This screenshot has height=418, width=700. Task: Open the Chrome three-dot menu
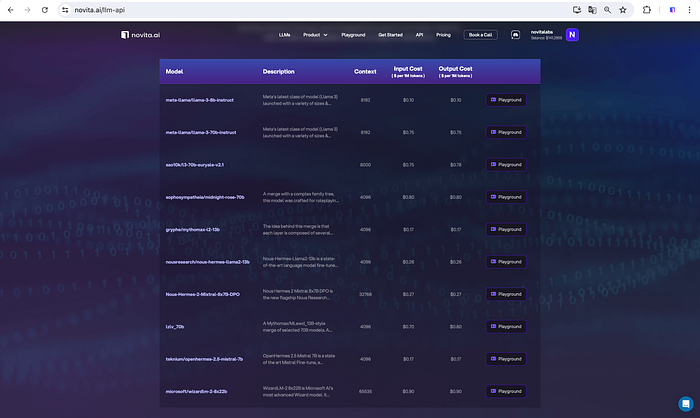[689, 10]
